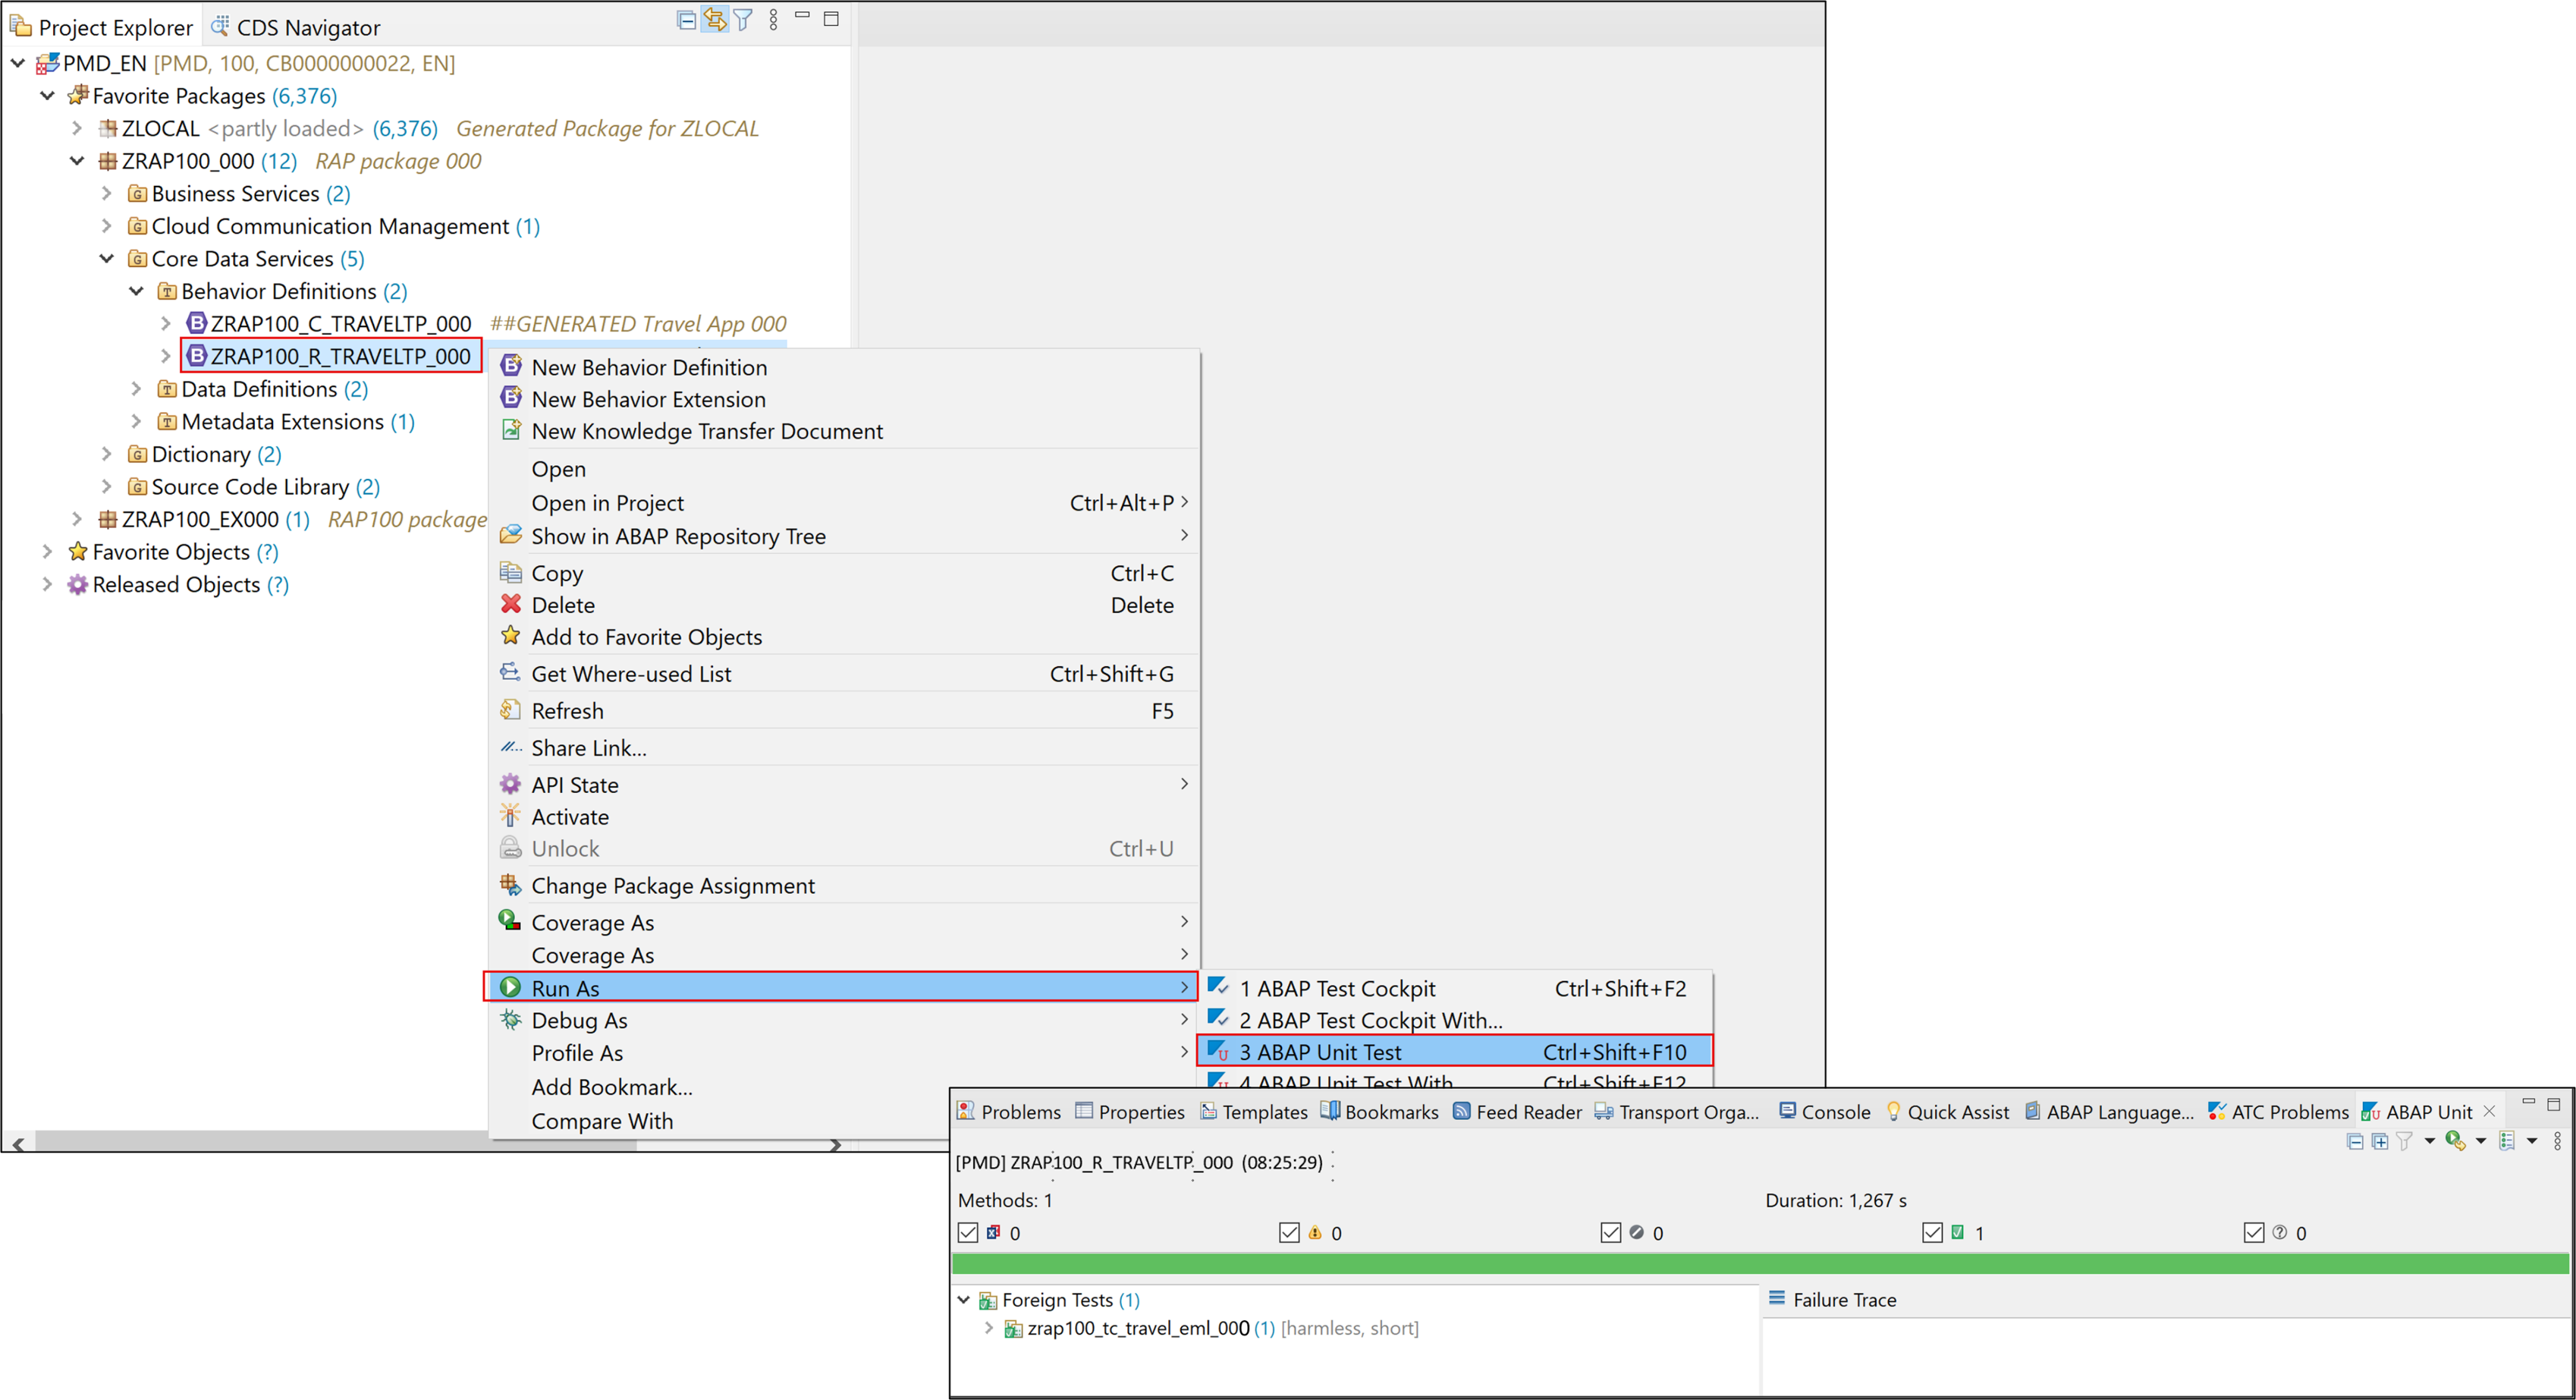This screenshot has height=1400, width=2576.
Task: Click Add to Favorite Objects star entry
Action: click(x=844, y=637)
